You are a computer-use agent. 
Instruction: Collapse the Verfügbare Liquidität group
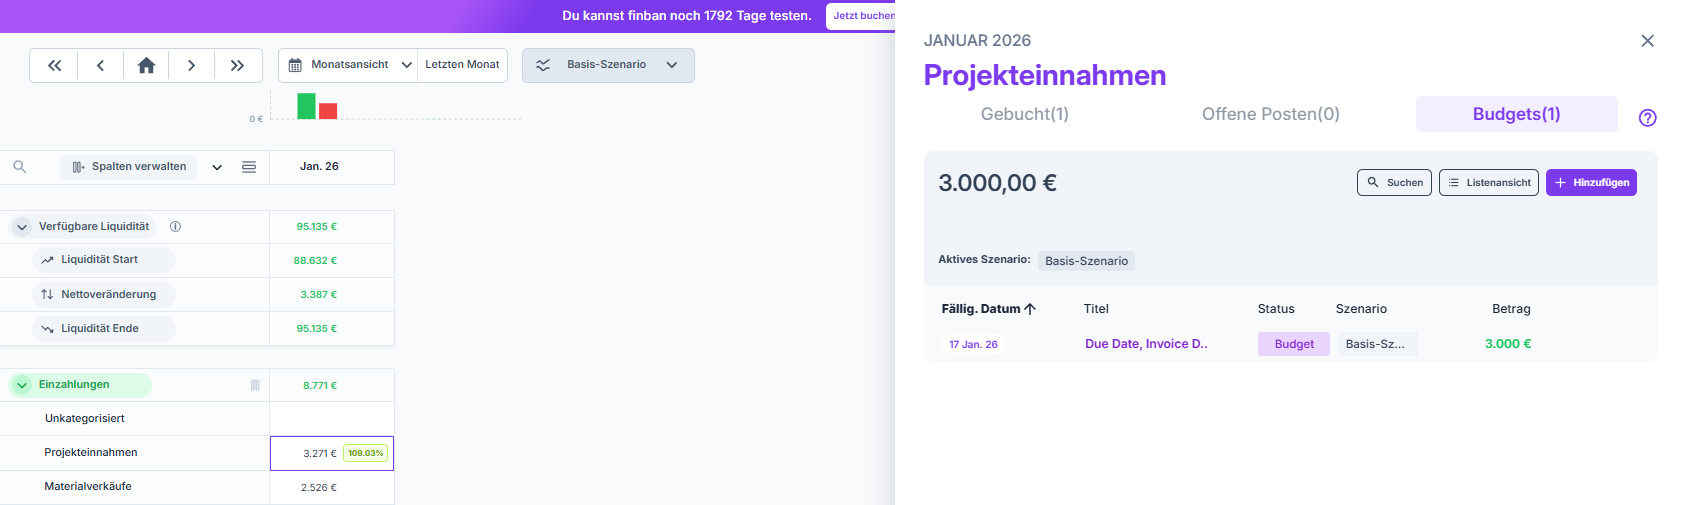(22, 227)
